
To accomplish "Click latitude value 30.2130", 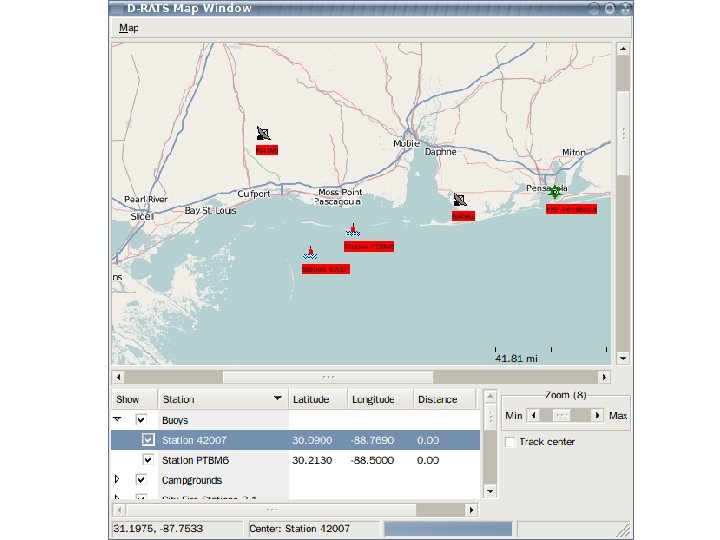I will [312, 460].
